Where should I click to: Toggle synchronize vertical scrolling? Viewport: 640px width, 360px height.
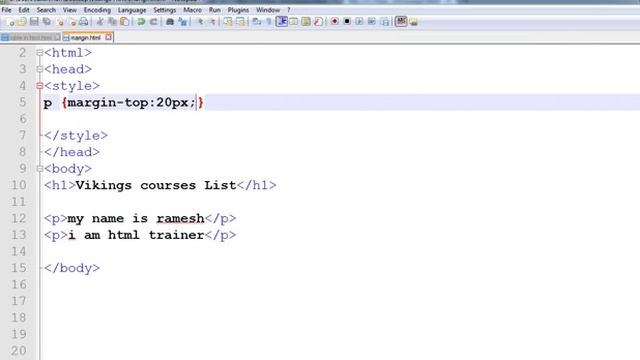tap(228, 22)
